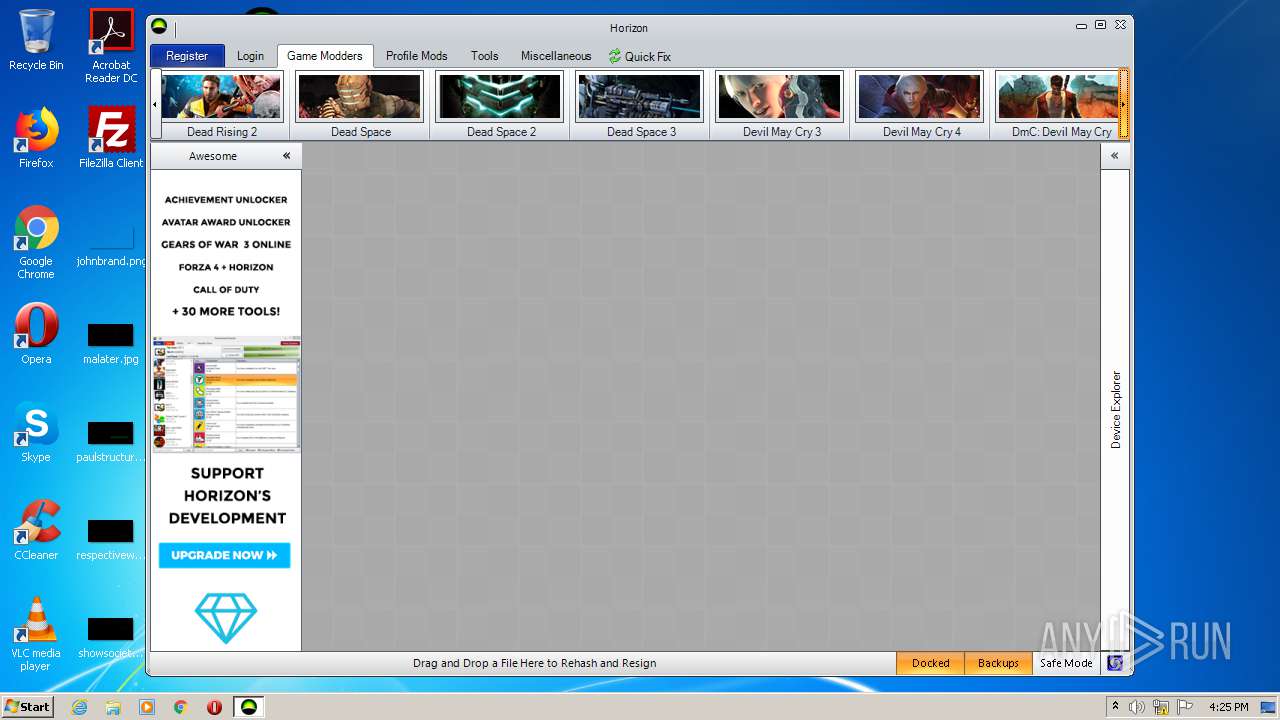This screenshot has height=720, width=1280.
Task: Open FileZilla Client desktop shortcut
Action: (x=111, y=138)
